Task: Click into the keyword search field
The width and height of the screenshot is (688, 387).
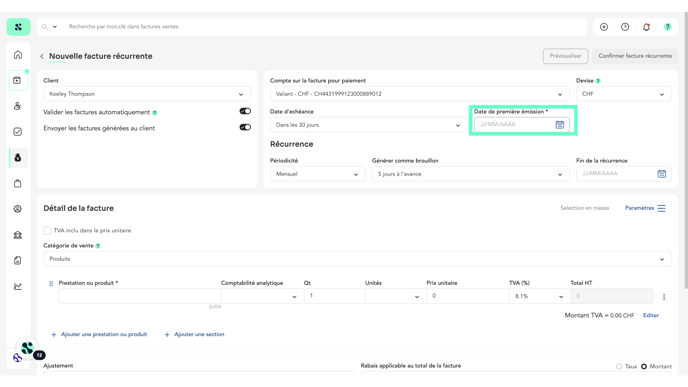Action: click(x=325, y=27)
